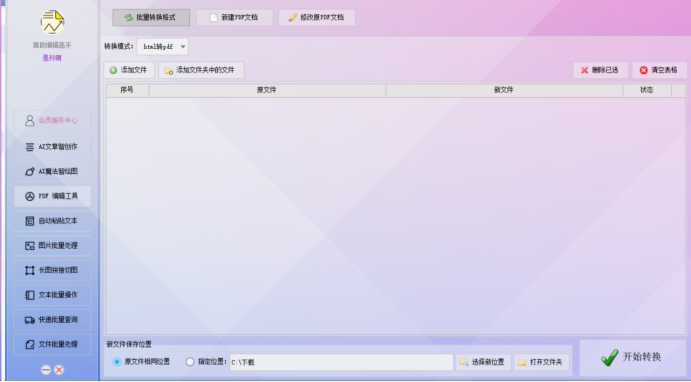The width and height of the screenshot is (691, 382).
Task: Click the 清空表格 button
Action: pyautogui.click(x=659, y=70)
